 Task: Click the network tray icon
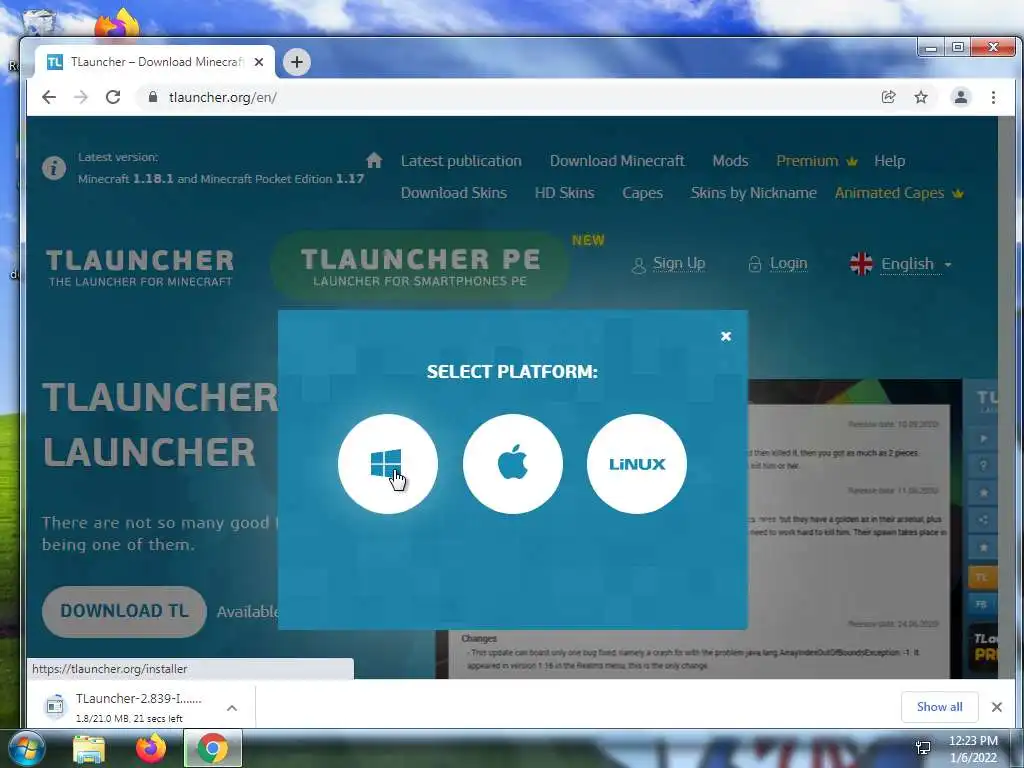tap(923, 748)
